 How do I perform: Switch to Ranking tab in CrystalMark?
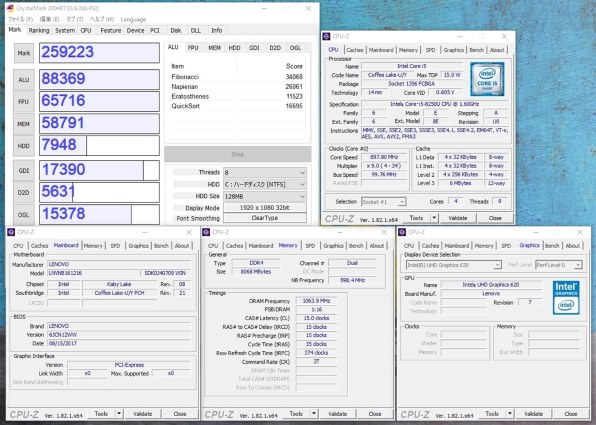pyautogui.click(x=39, y=30)
